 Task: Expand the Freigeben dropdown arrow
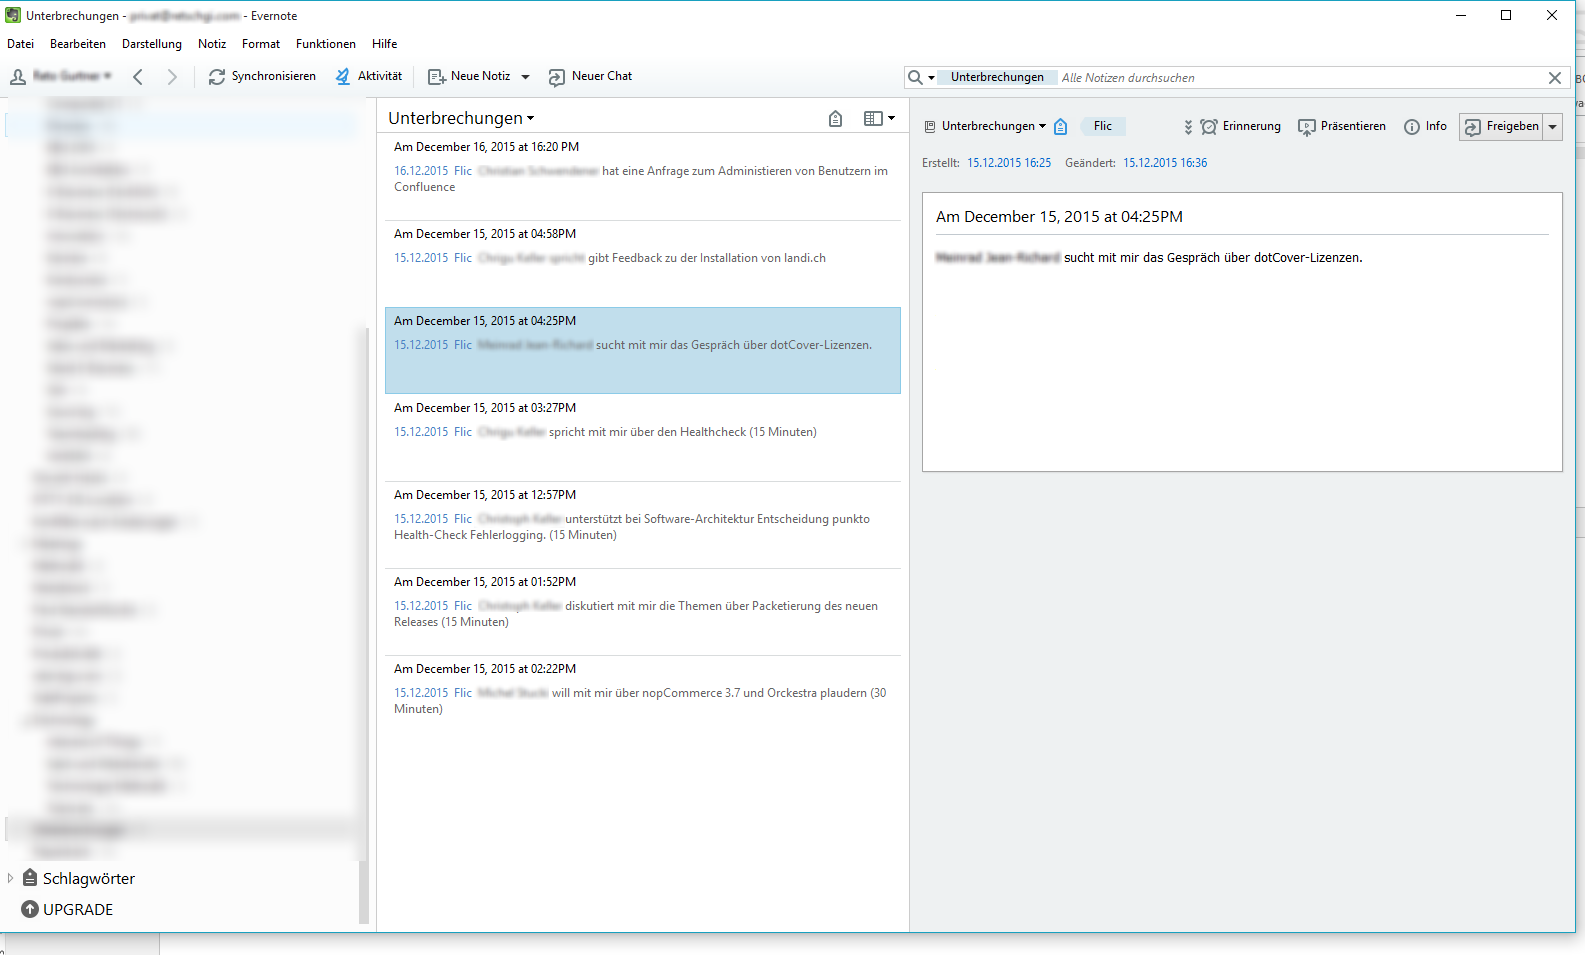pyautogui.click(x=1553, y=127)
